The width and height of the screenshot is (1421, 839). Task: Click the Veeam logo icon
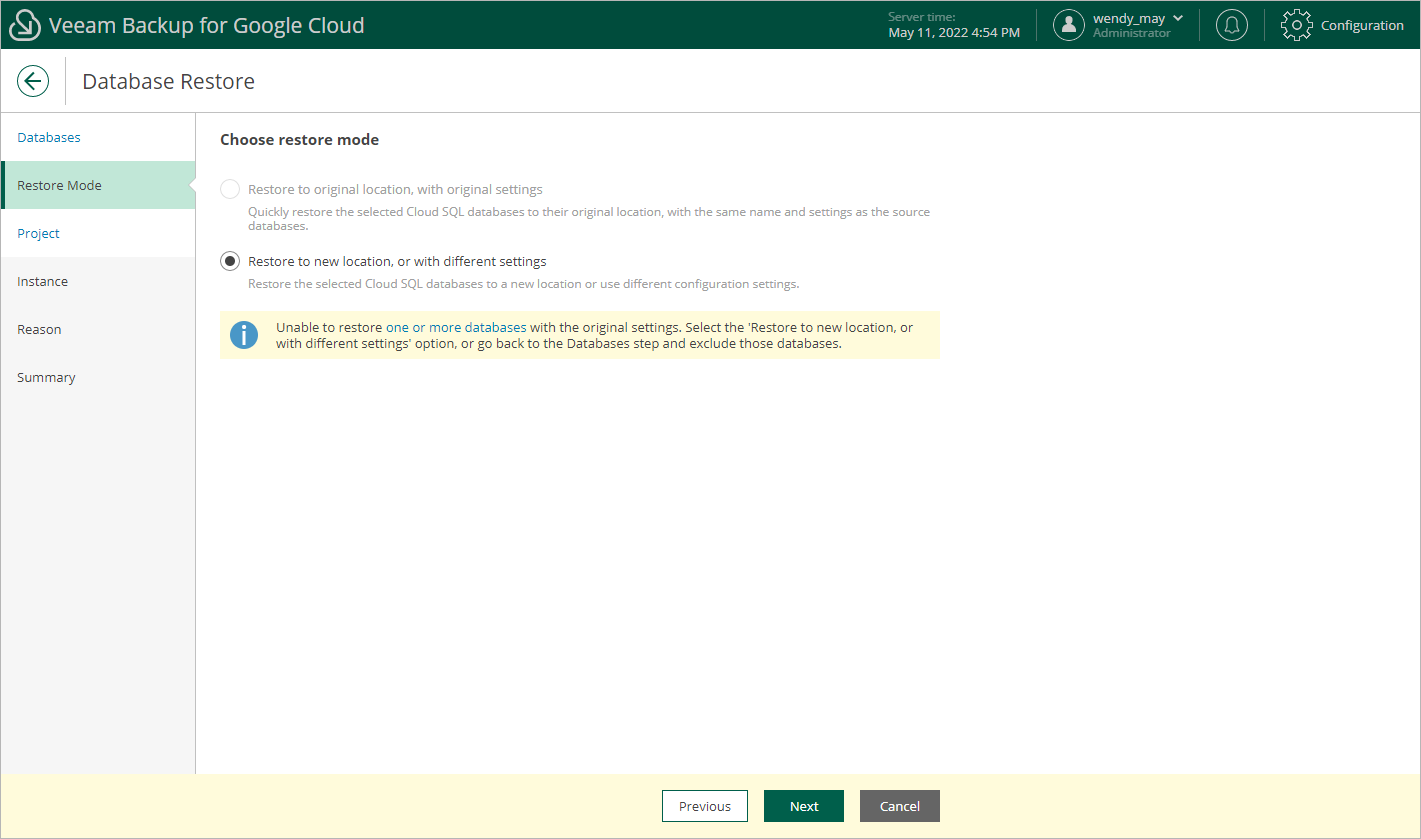pos(24,25)
